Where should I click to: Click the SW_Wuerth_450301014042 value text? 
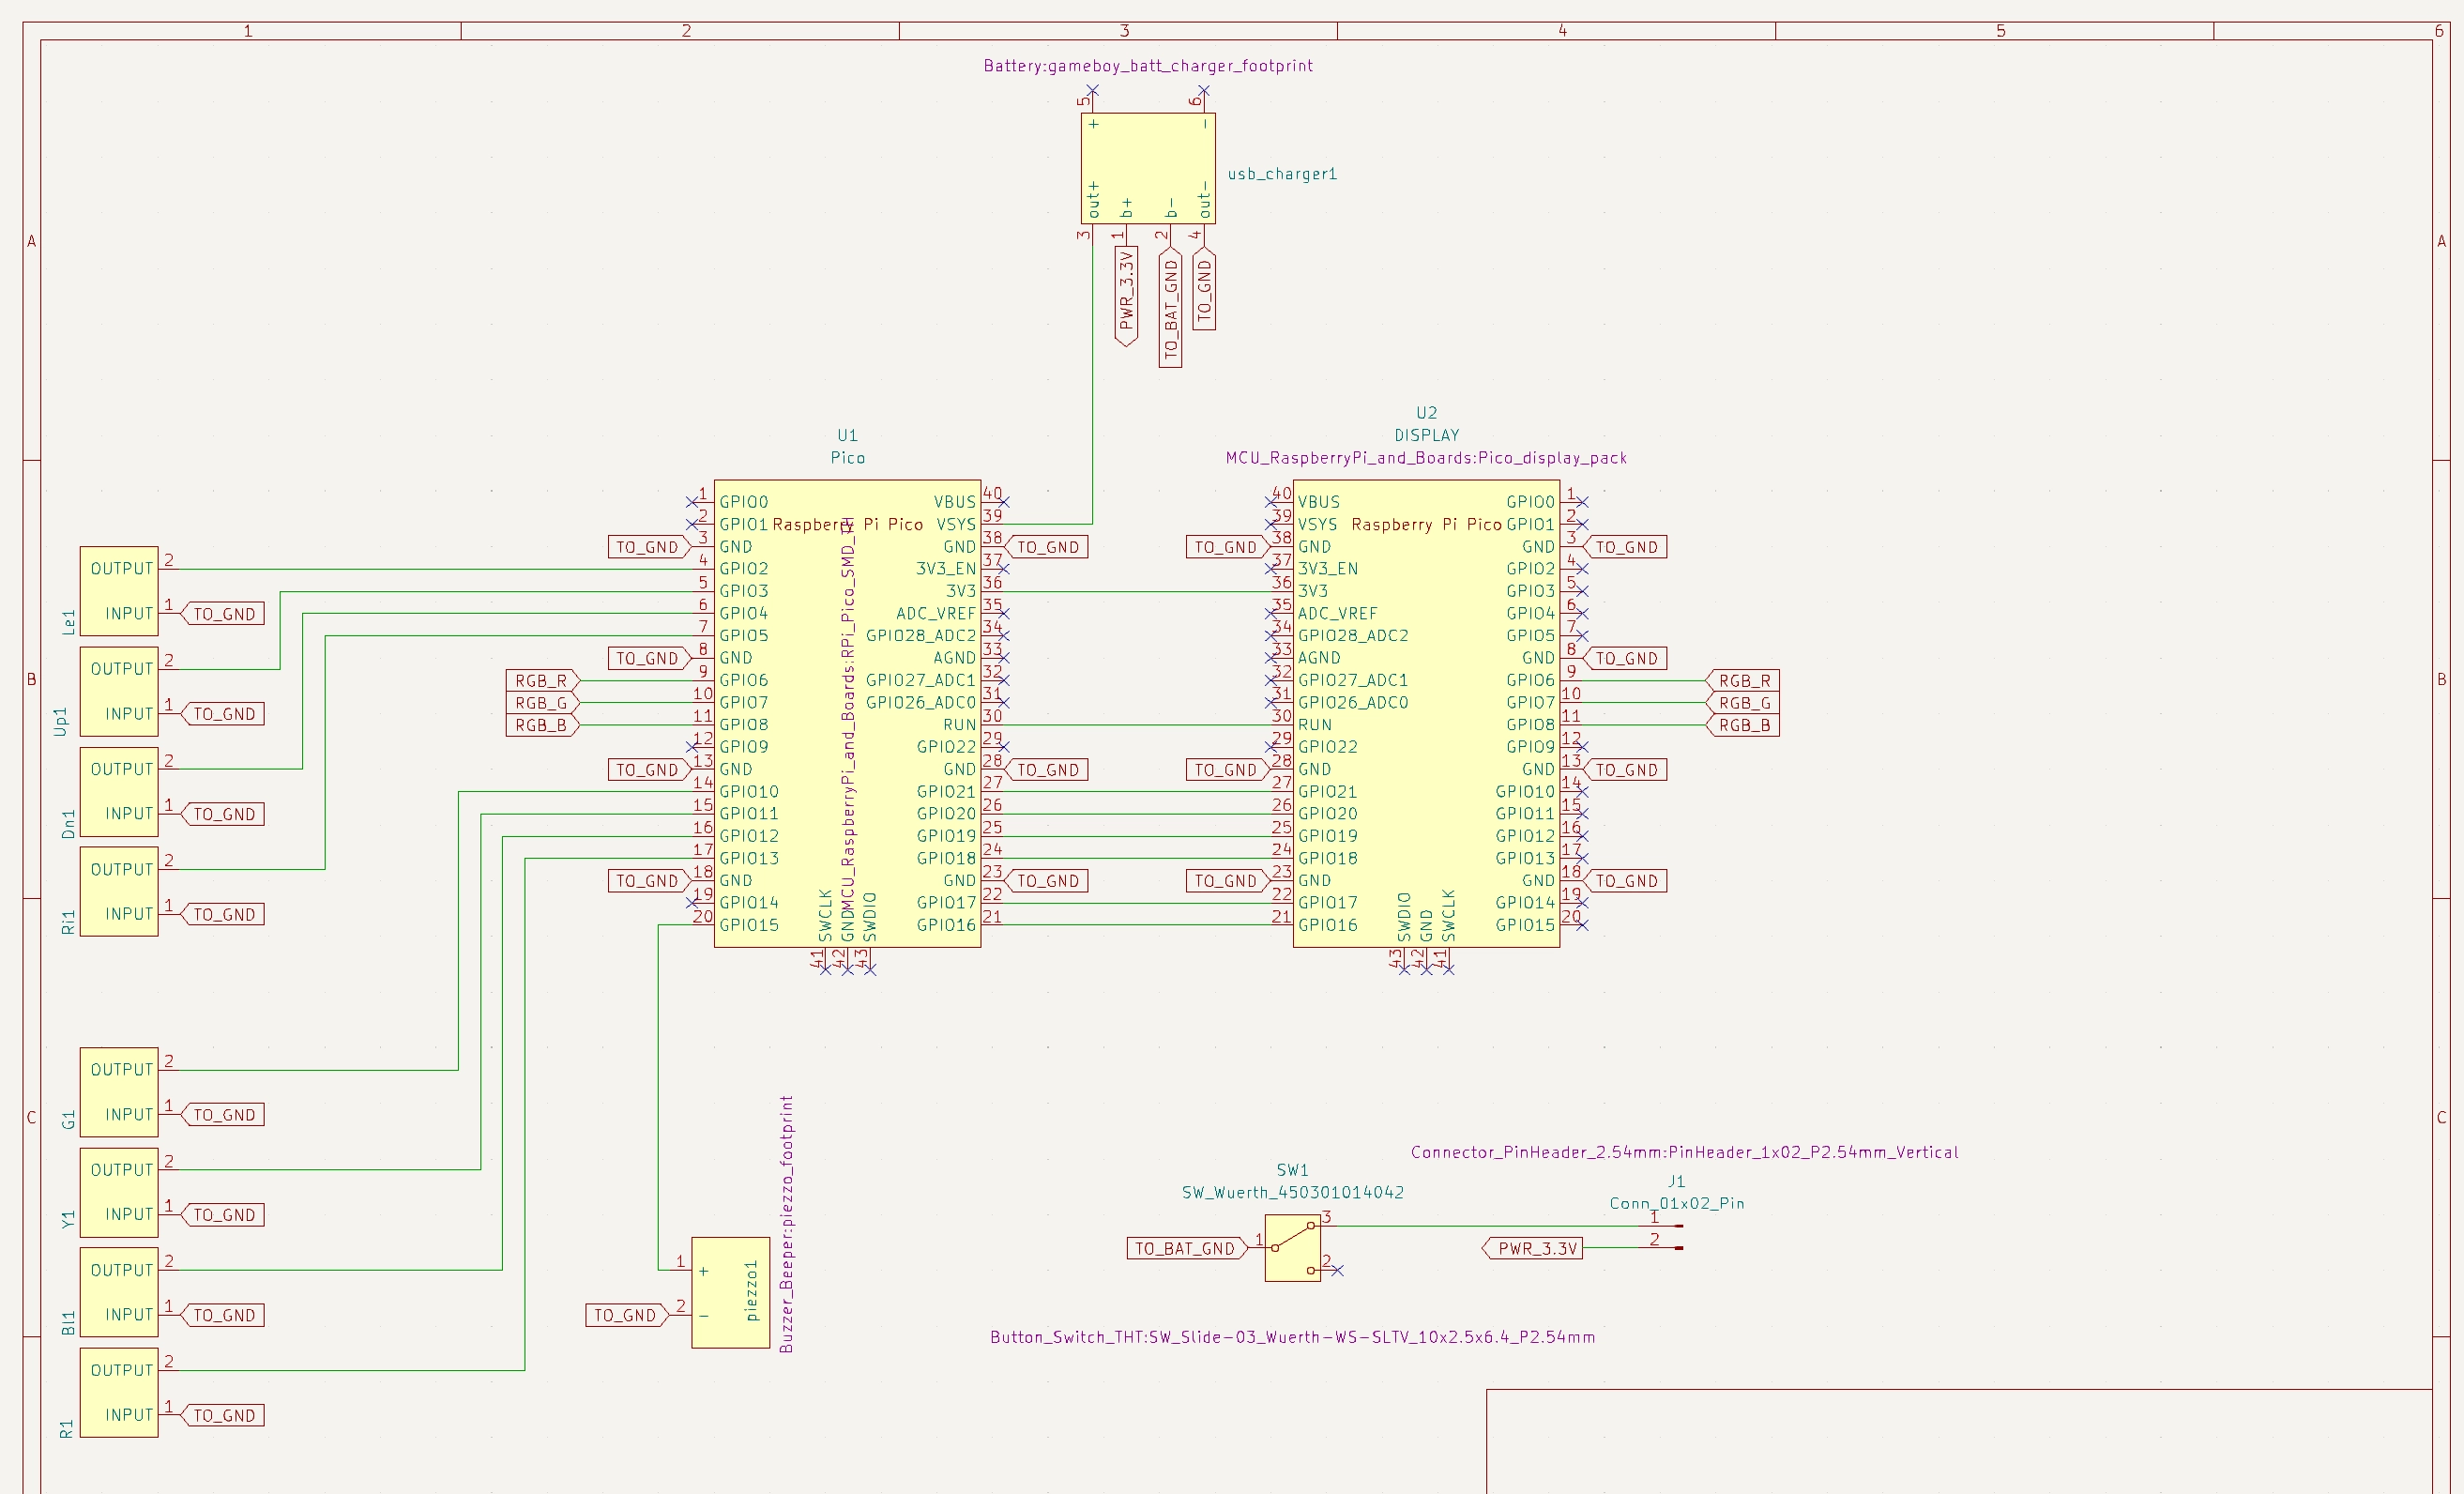(x=1292, y=1192)
